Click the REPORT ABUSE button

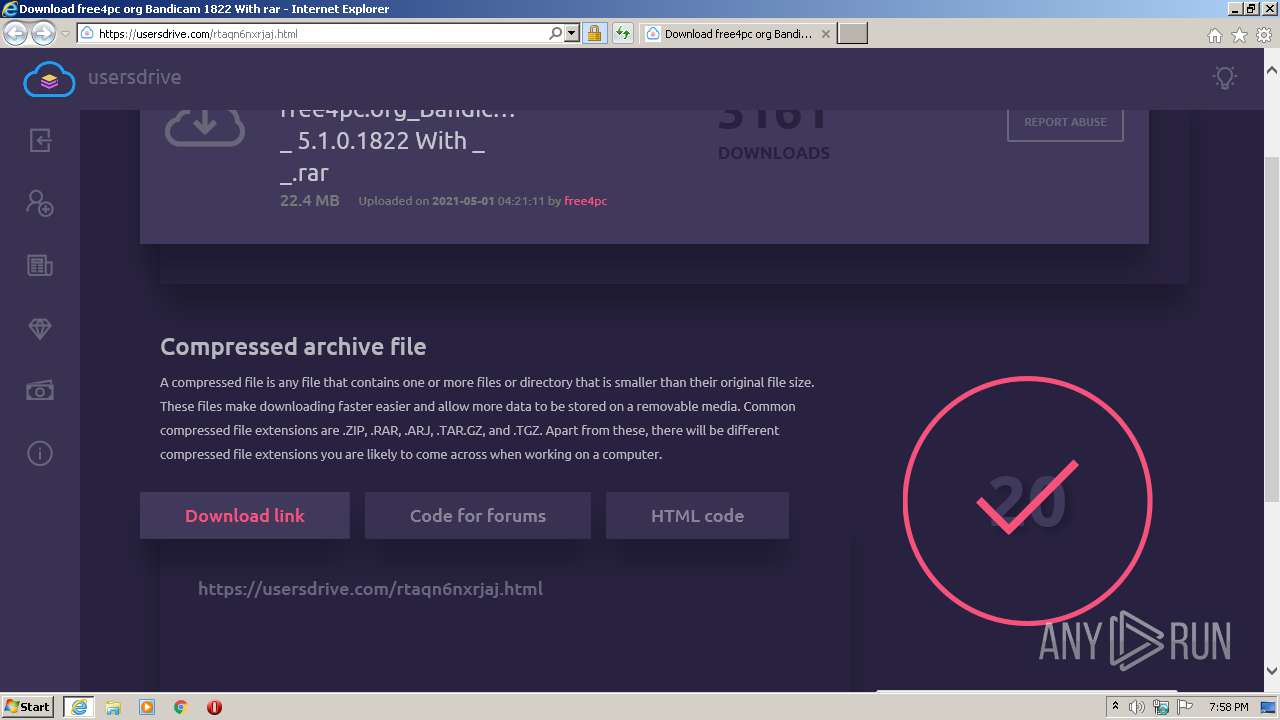[x=1065, y=122]
